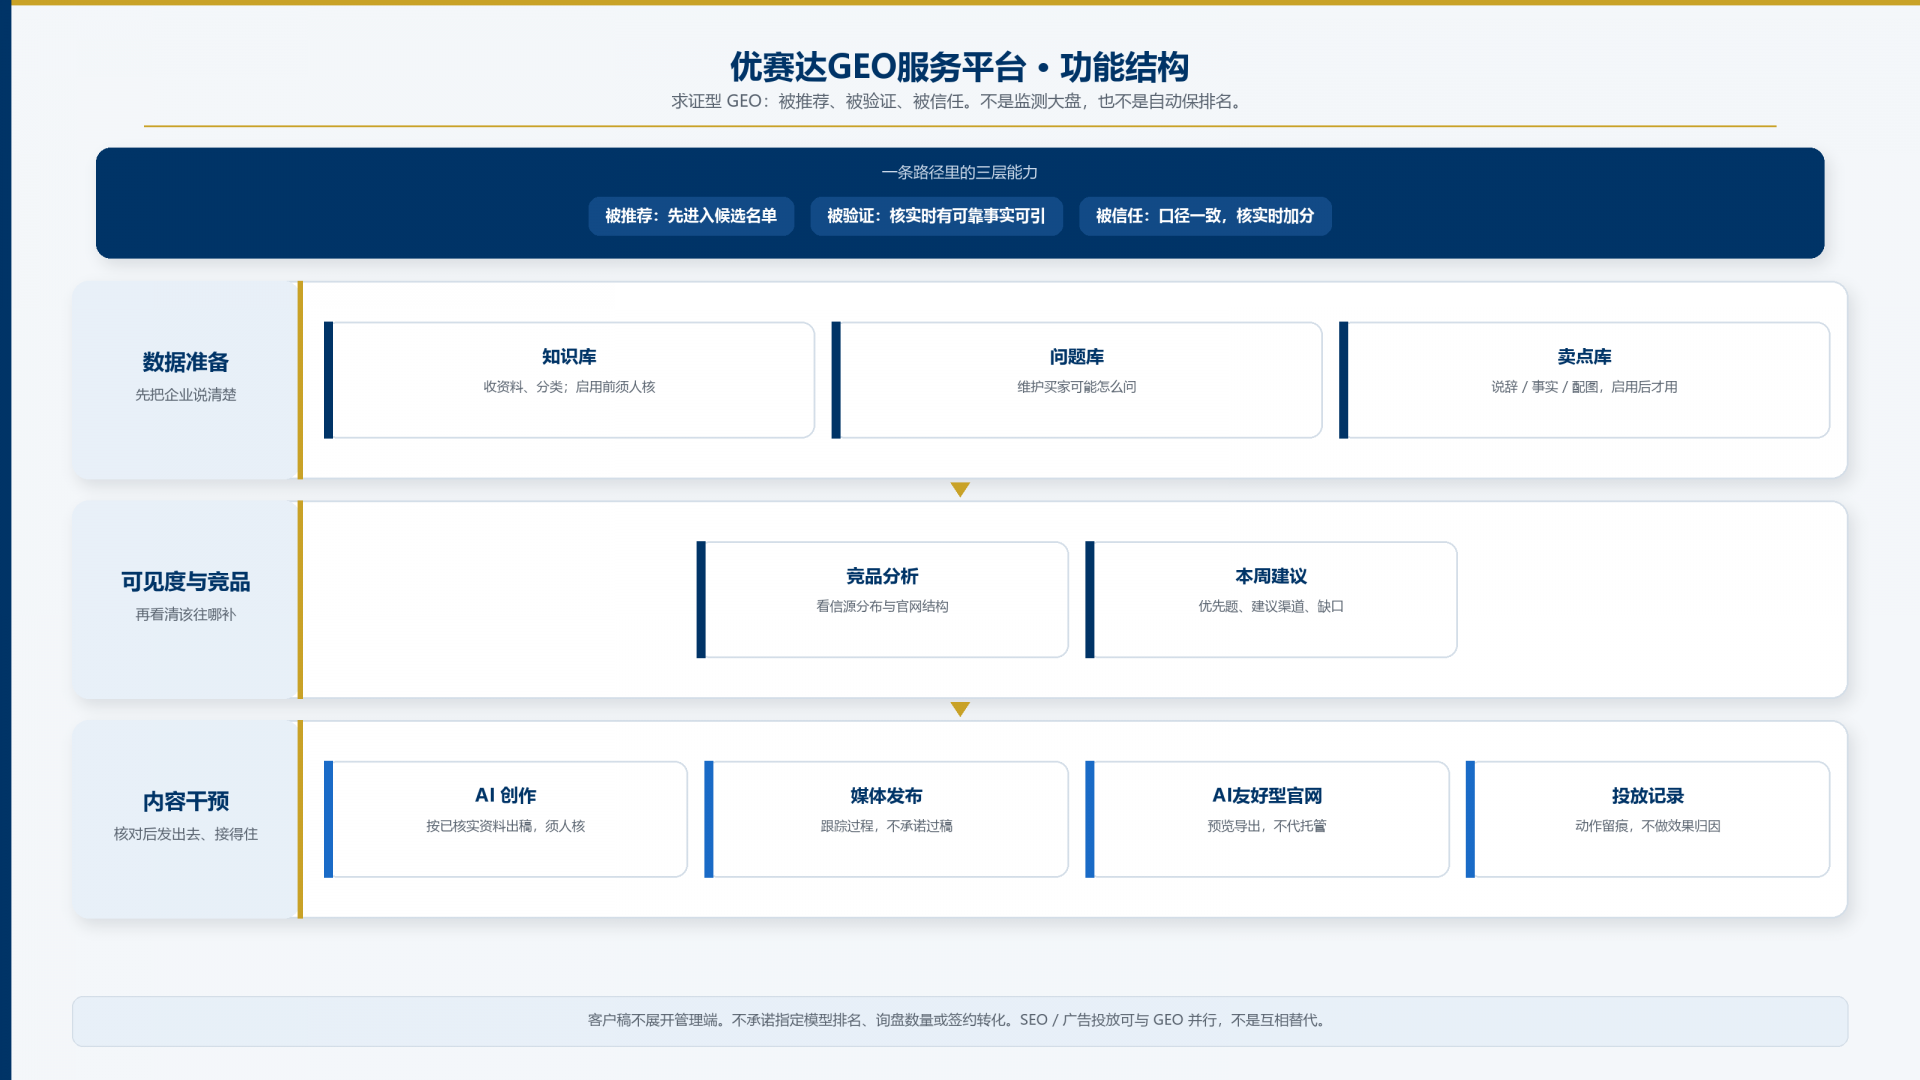The width and height of the screenshot is (1920, 1080).
Task: Click the banner heading 一条路径里的三层能力
Action: [960, 172]
